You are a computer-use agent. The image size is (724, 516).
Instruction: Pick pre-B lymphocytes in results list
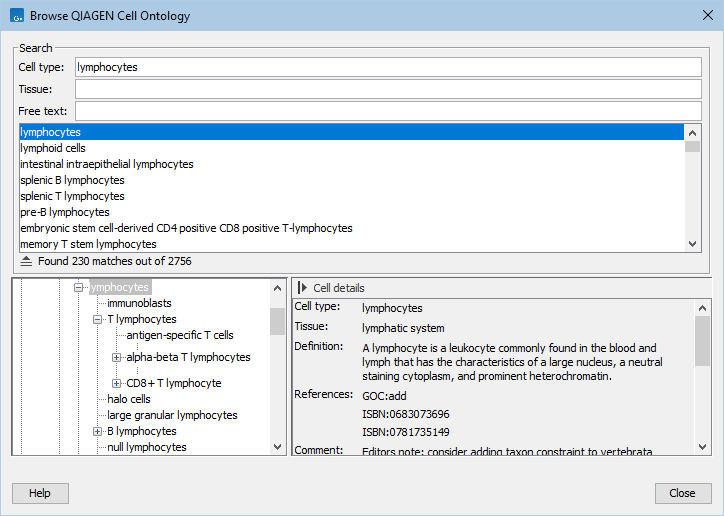coord(64,212)
